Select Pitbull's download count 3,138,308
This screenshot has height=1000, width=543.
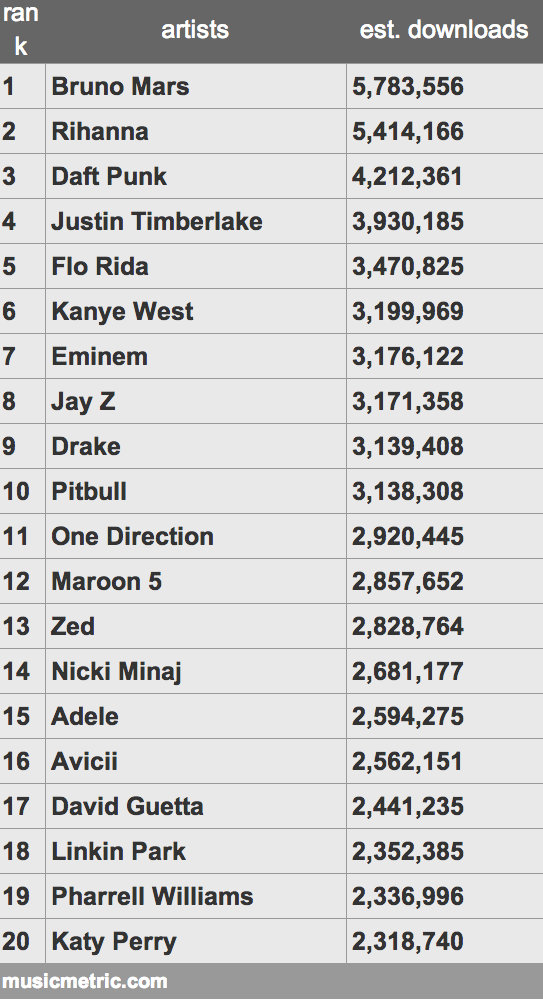[408, 491]
